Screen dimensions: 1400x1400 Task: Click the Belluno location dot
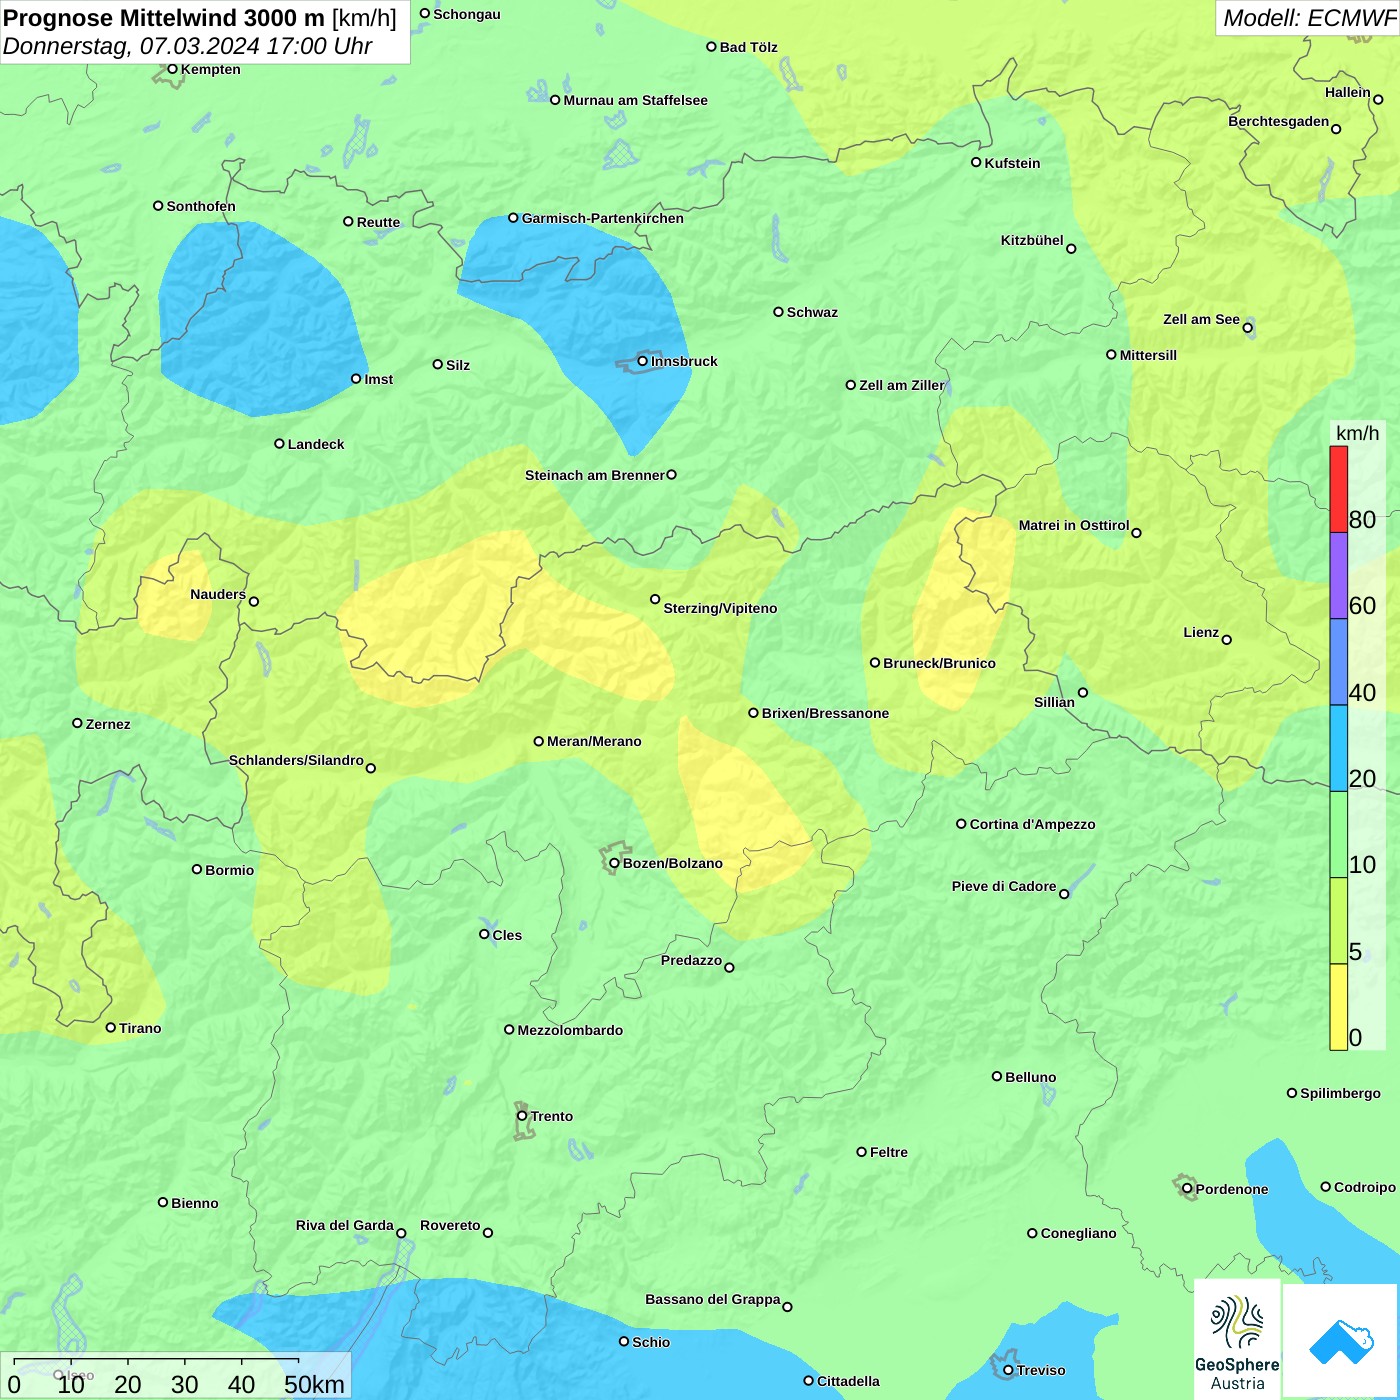click(996, 1076)
